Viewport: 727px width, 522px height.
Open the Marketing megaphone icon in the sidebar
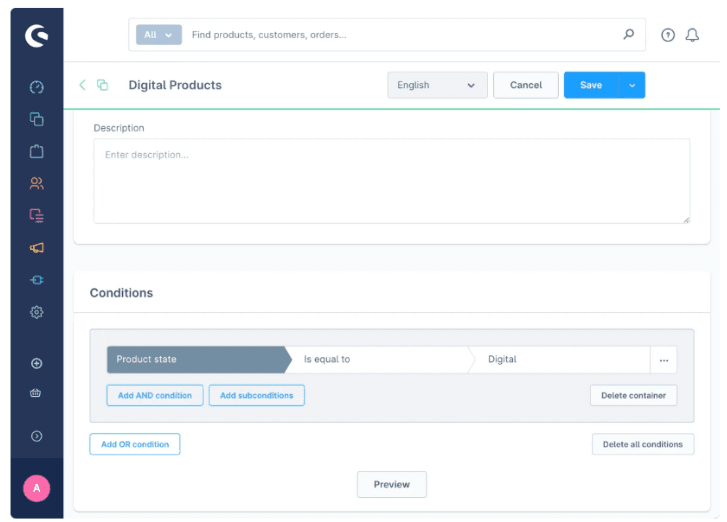point(37,248)
